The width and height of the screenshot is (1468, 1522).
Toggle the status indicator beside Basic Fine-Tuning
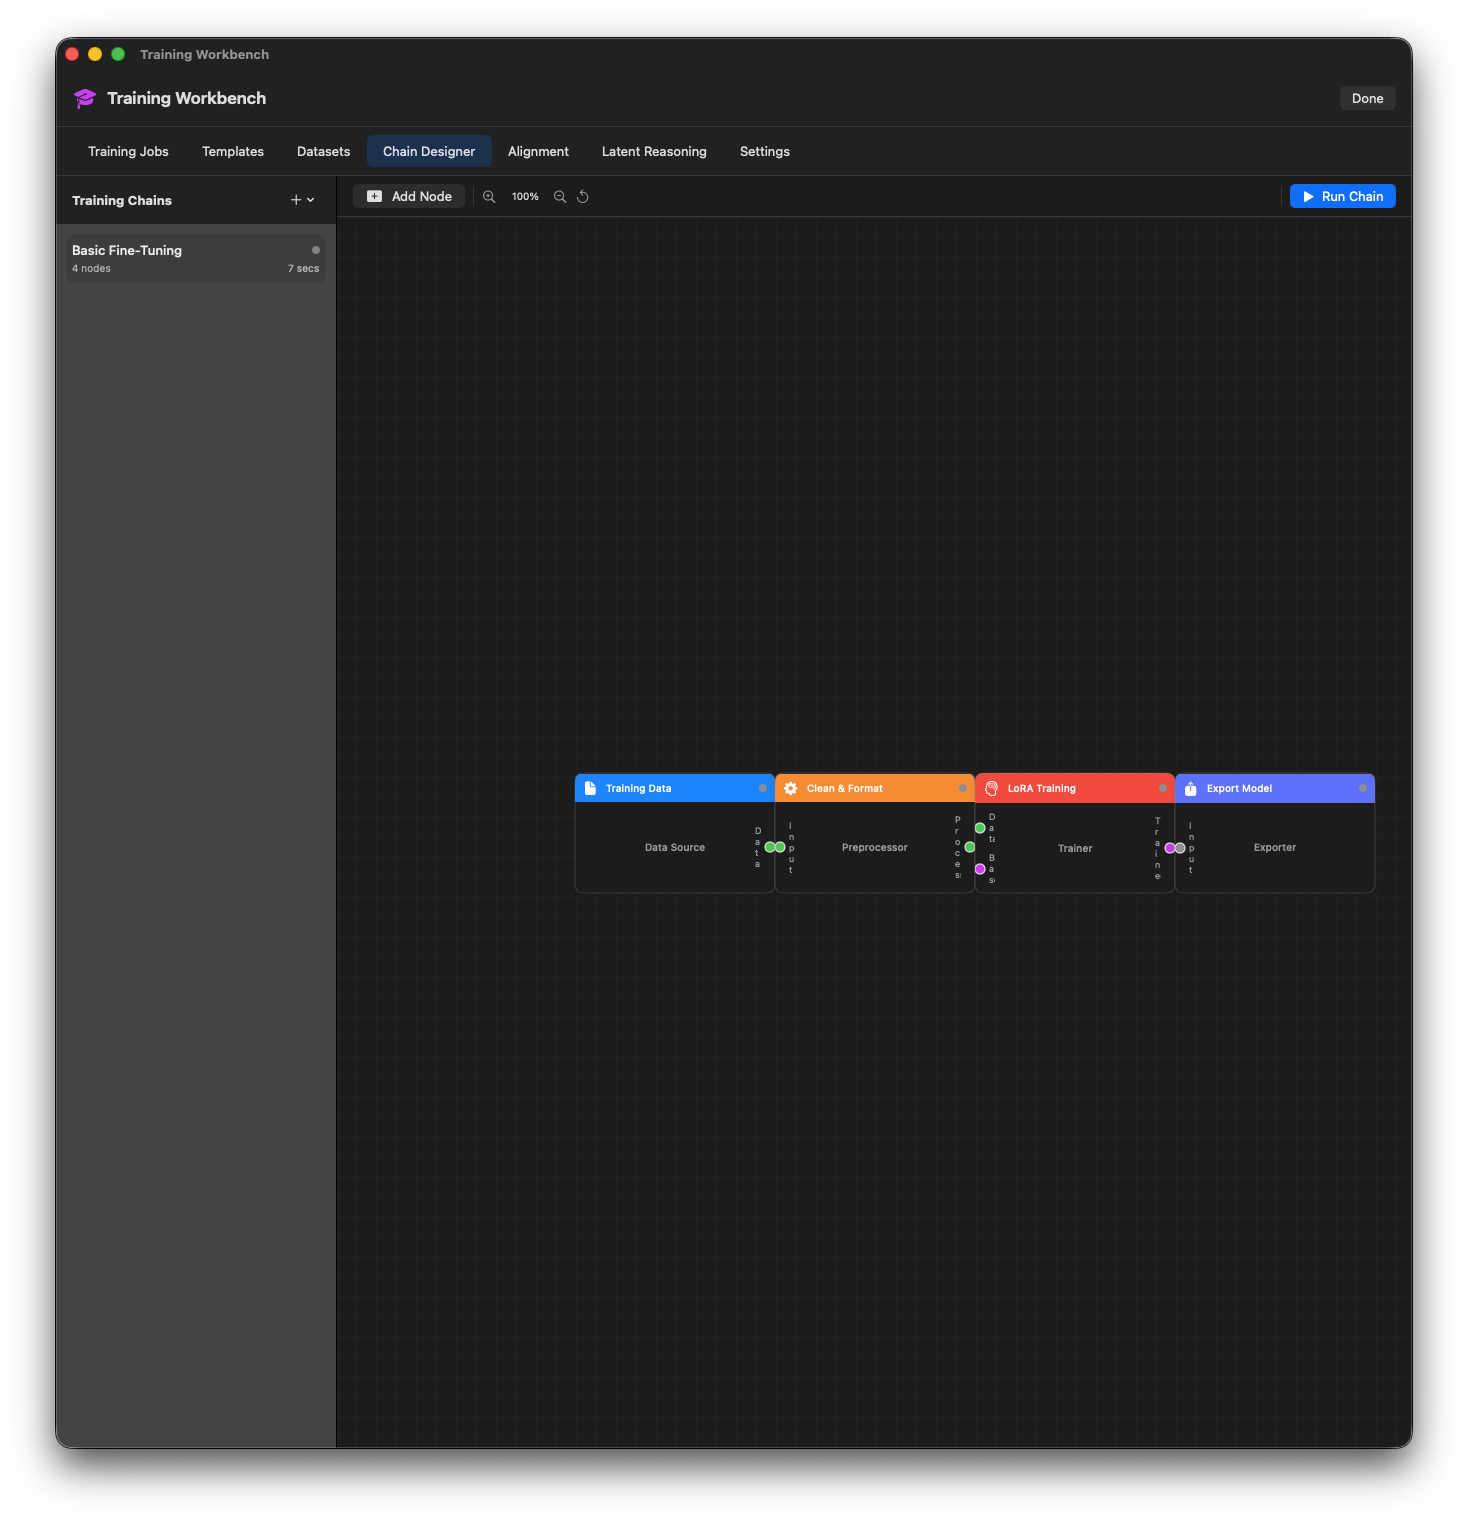[x=315, y=249]
